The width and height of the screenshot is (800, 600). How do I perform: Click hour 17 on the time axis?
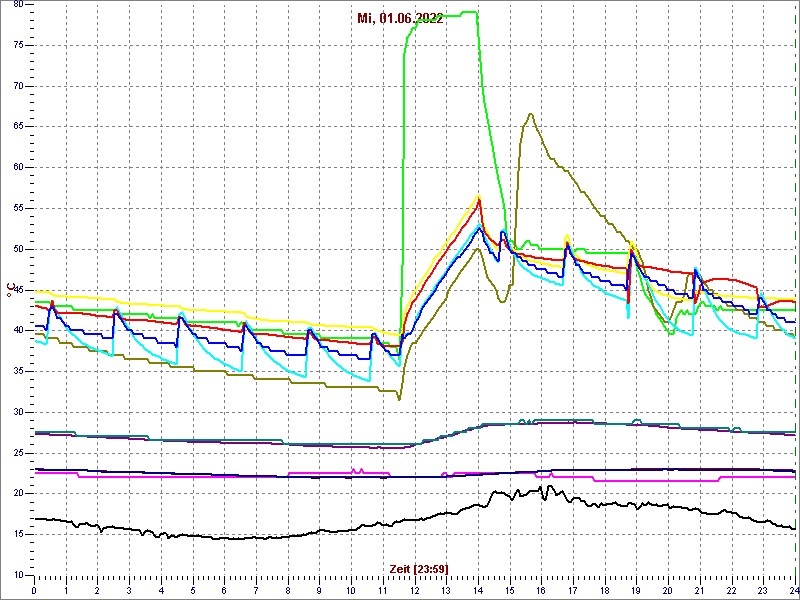(573, 591)
